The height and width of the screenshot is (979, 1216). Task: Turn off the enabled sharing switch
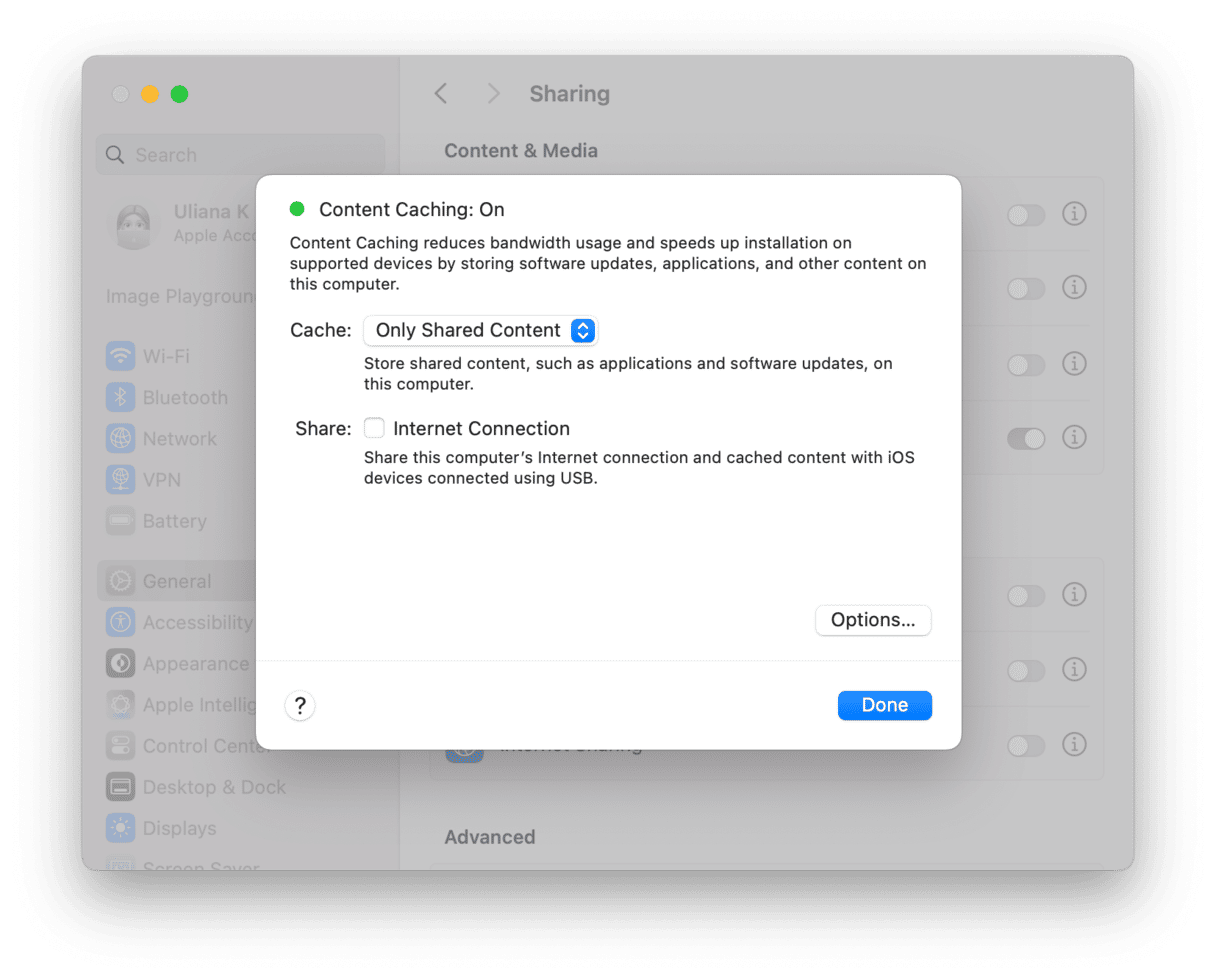pyautogui.click(x=1026, y=438)
